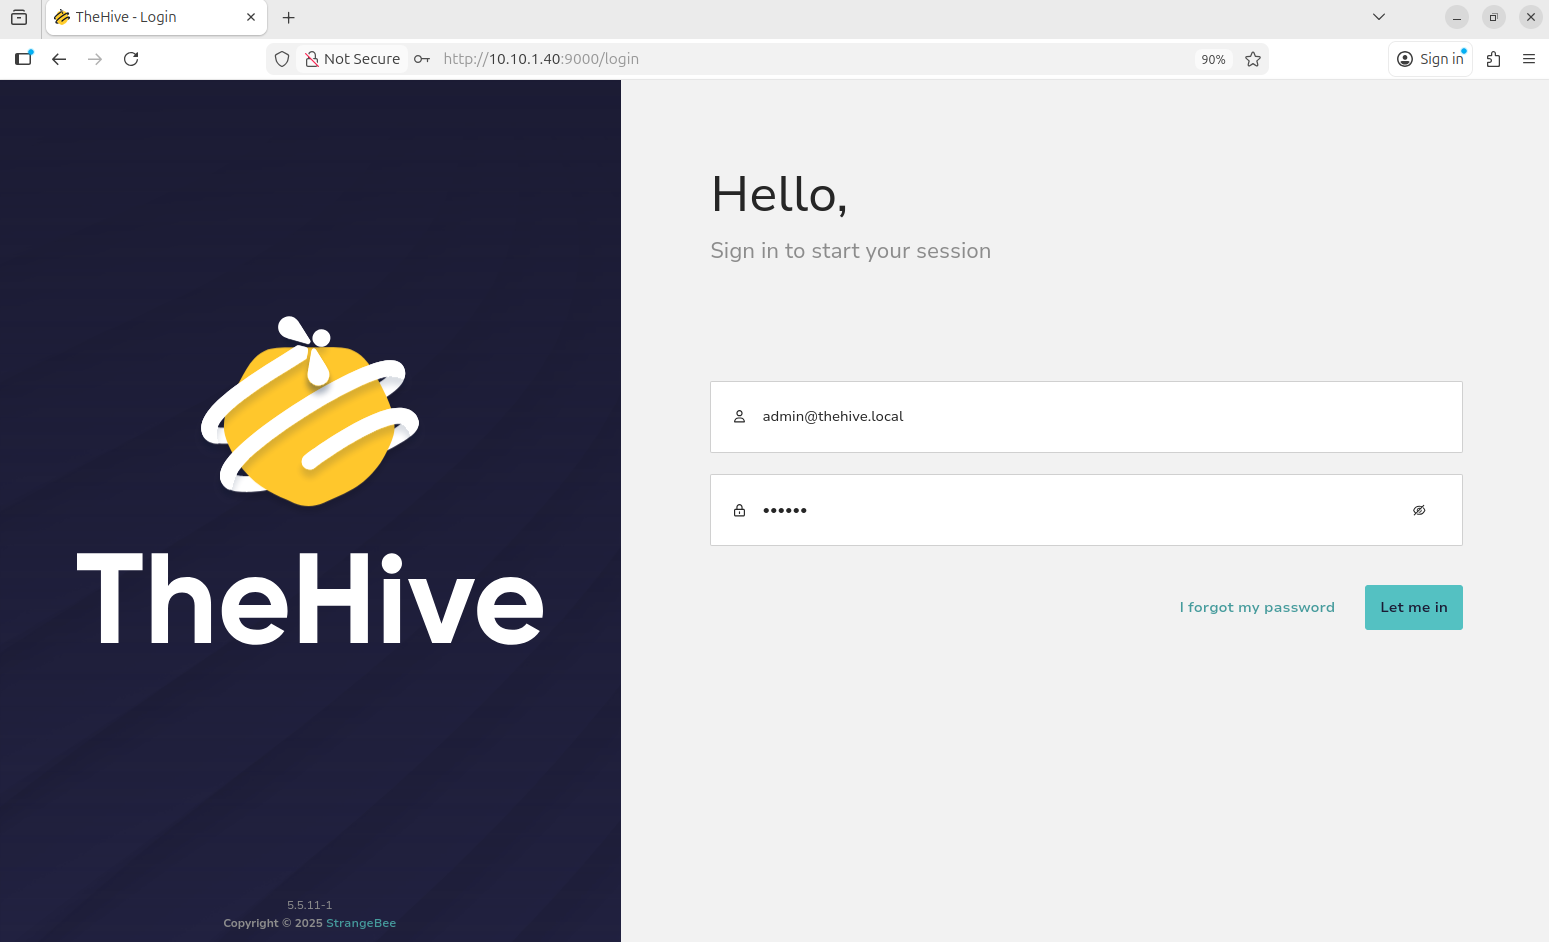The image size is (1549, 942).
Task: Click the Let me in button
Action: tap(1413, 607)
